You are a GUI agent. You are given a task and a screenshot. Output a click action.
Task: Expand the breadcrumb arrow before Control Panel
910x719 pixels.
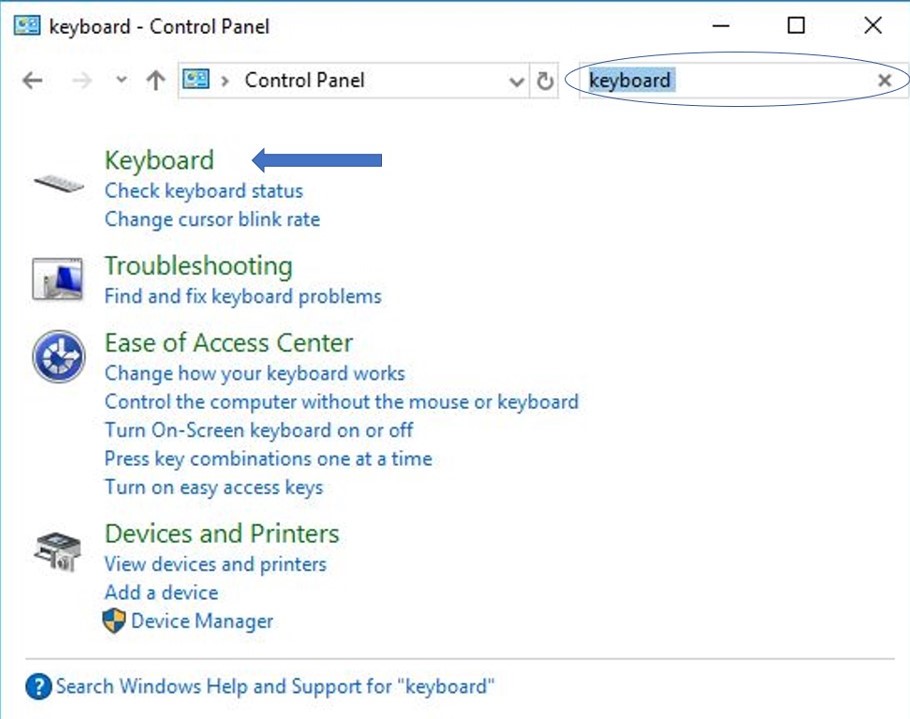(226, 81)
